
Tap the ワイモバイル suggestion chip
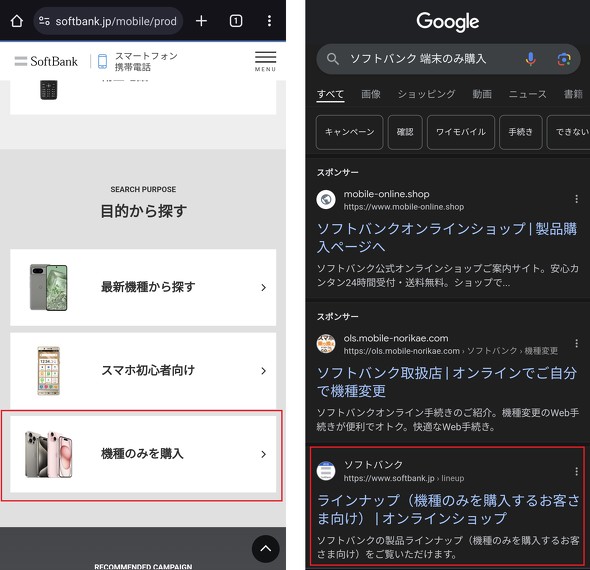461,132
